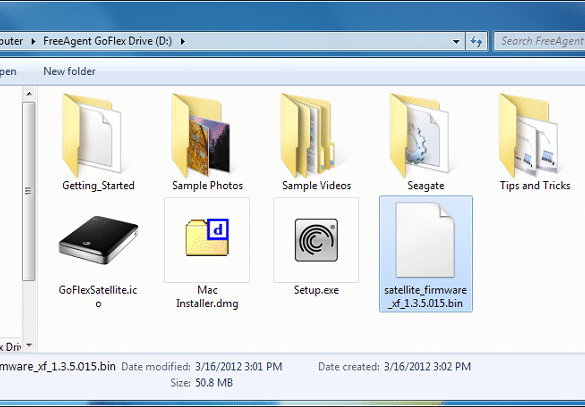Open the Tips and Tricks folder icon
The image size is (585, 407).
(x=528, y=135)
